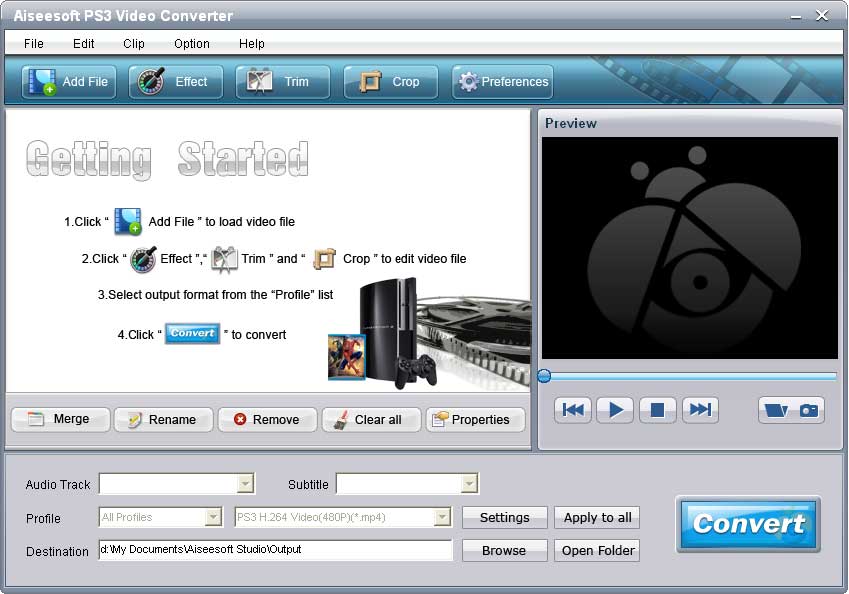The image size is (849, 594).
Task: Click Apply to all
Action: [597, 518]
